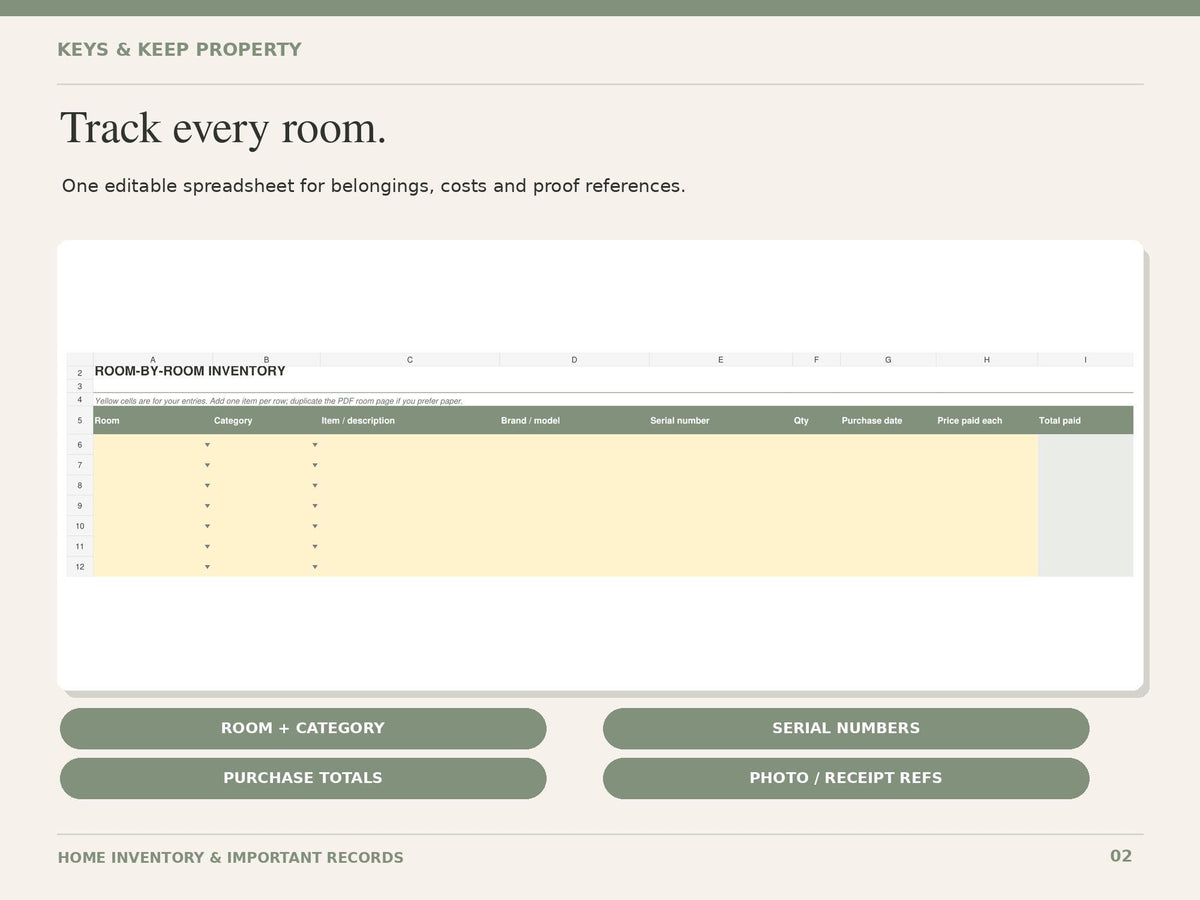
Task: Click the ROOM + CATEGORY pill button
Action: coord(303,728)
